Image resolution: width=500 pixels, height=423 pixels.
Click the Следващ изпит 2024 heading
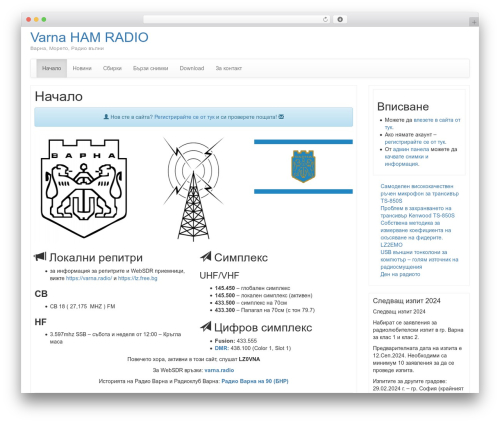click(x=406, y=301)
